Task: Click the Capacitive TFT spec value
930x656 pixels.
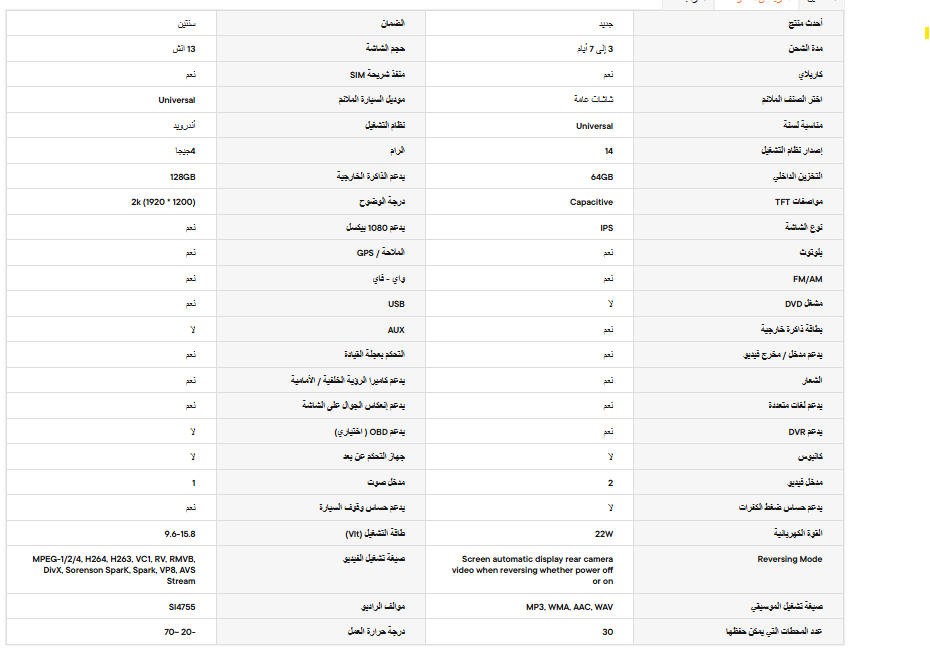Action: [x=591, y=202]
